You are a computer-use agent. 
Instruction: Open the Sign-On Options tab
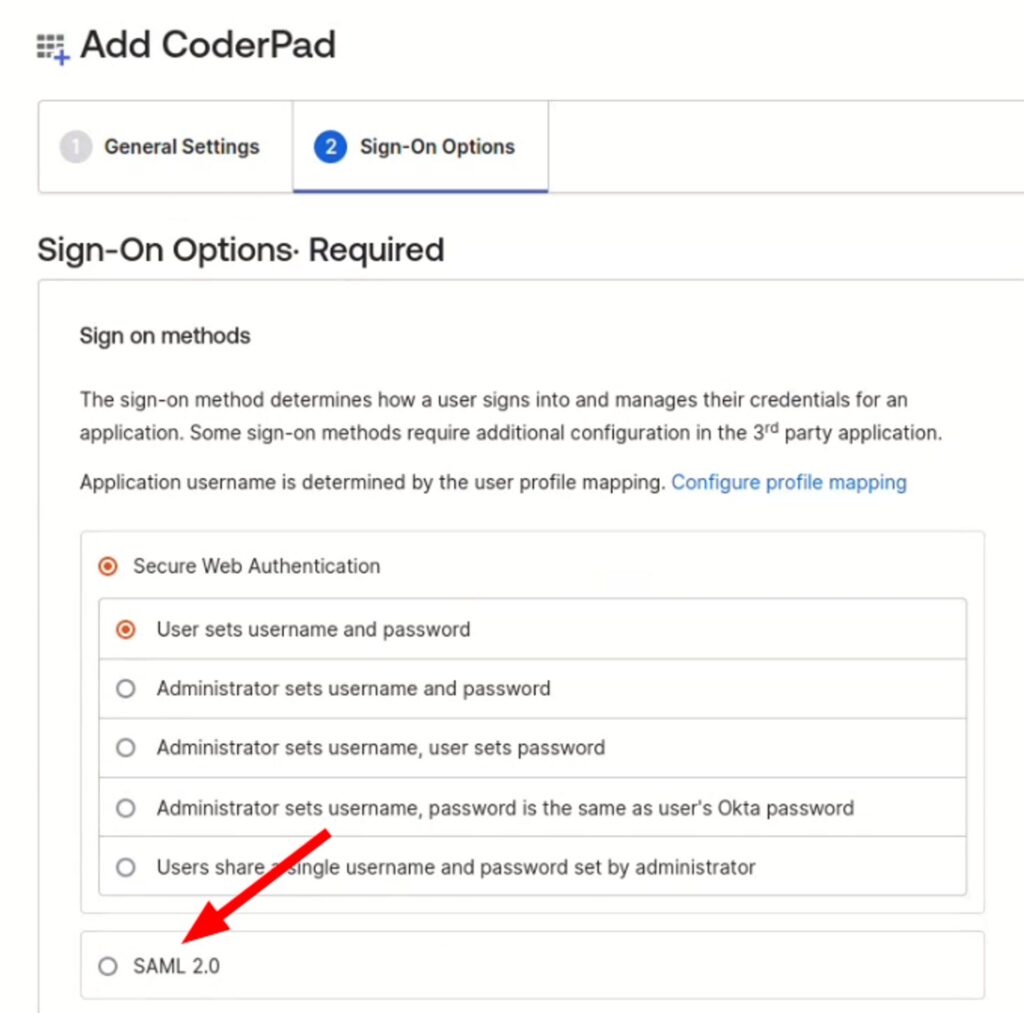click(437, 146)
